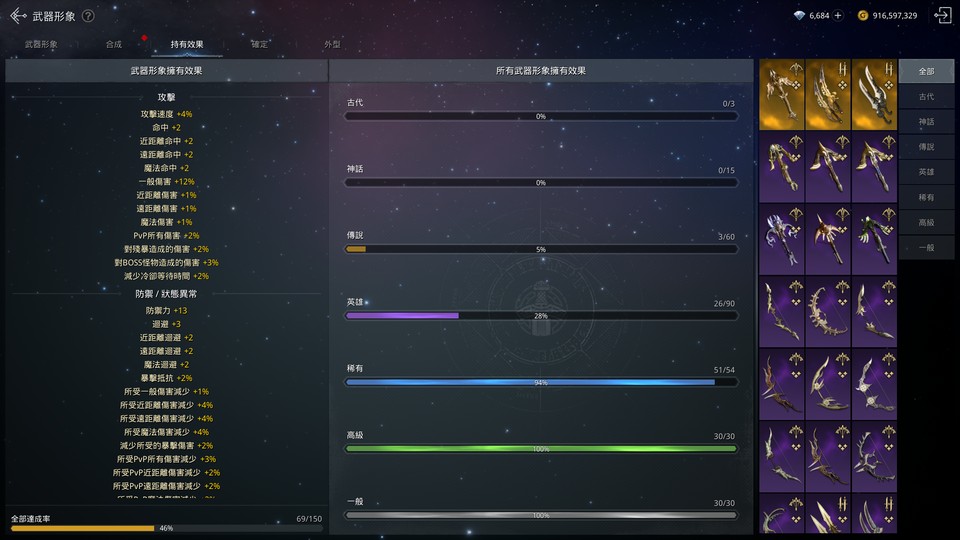Select the first golden weapon thumbnail
The width and height of the screenshot is (960, 540).
(782, 95)
